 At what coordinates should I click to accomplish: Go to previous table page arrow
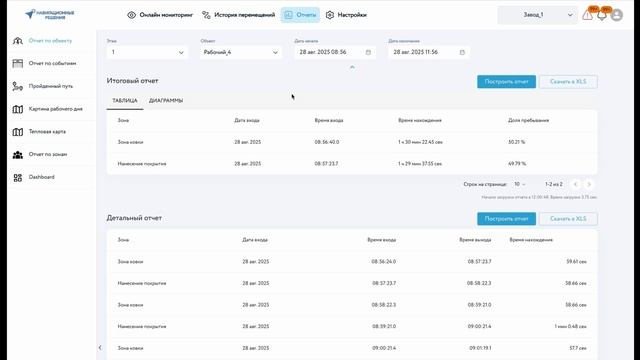[576, 184]
